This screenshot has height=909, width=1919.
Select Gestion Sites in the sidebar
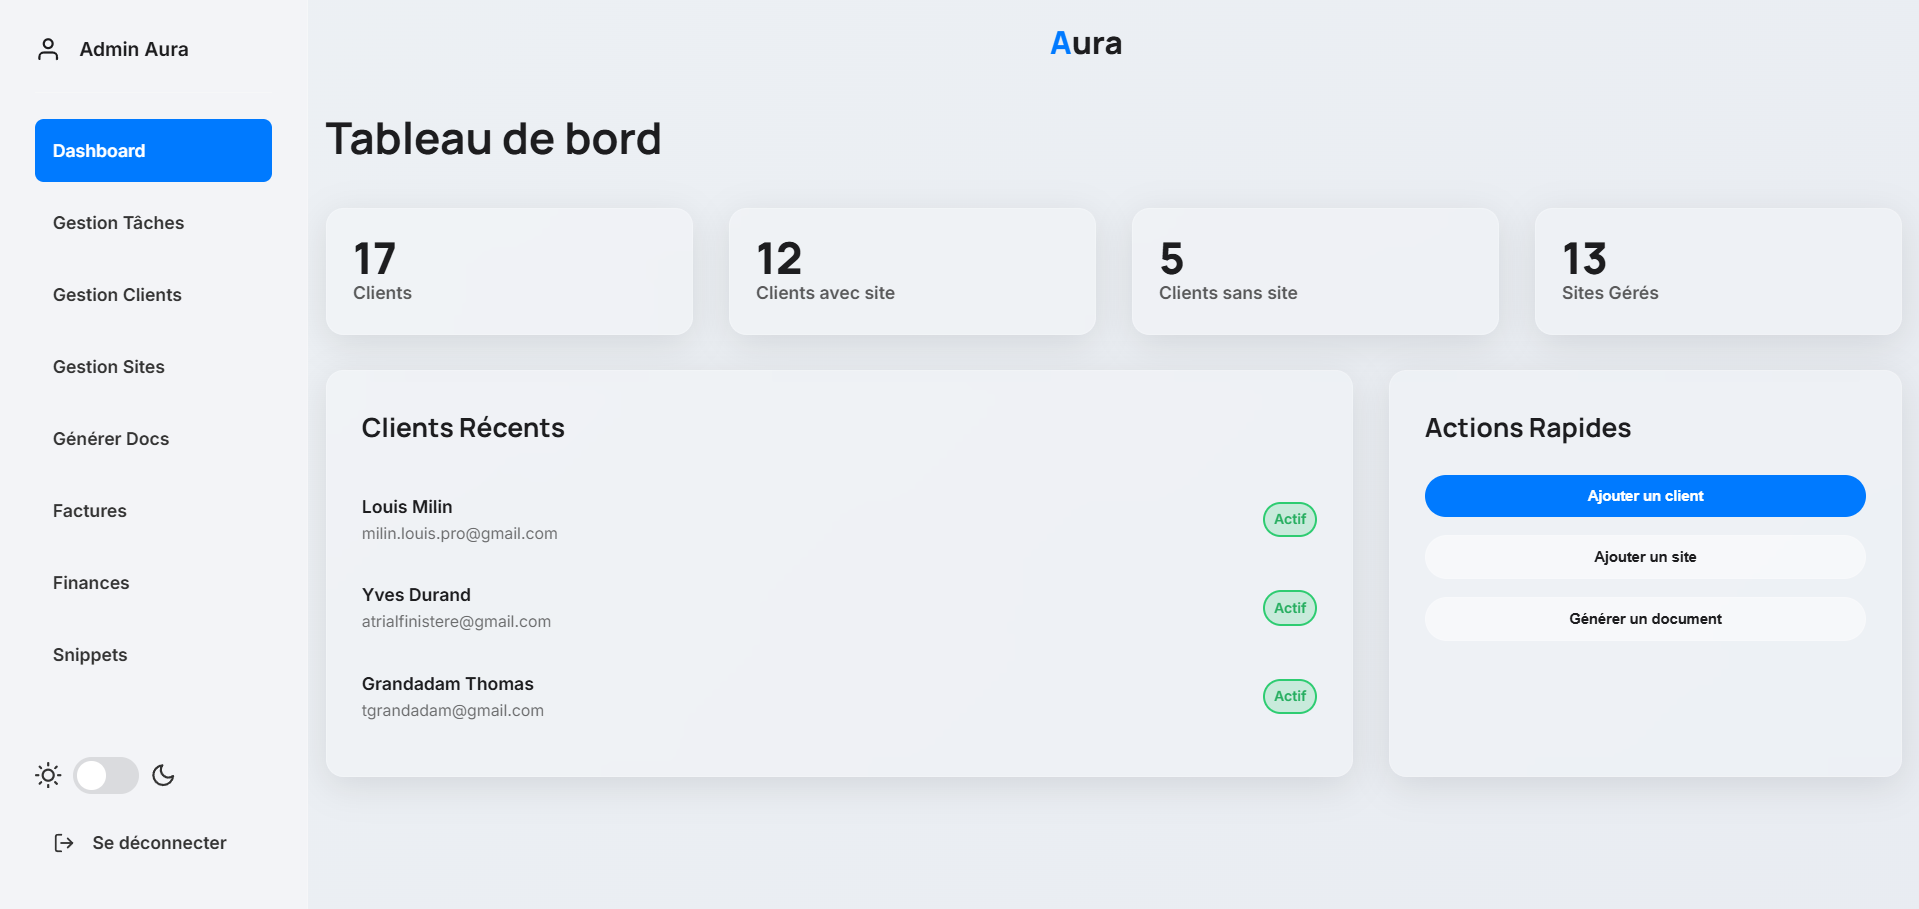(x=108, y=366)
